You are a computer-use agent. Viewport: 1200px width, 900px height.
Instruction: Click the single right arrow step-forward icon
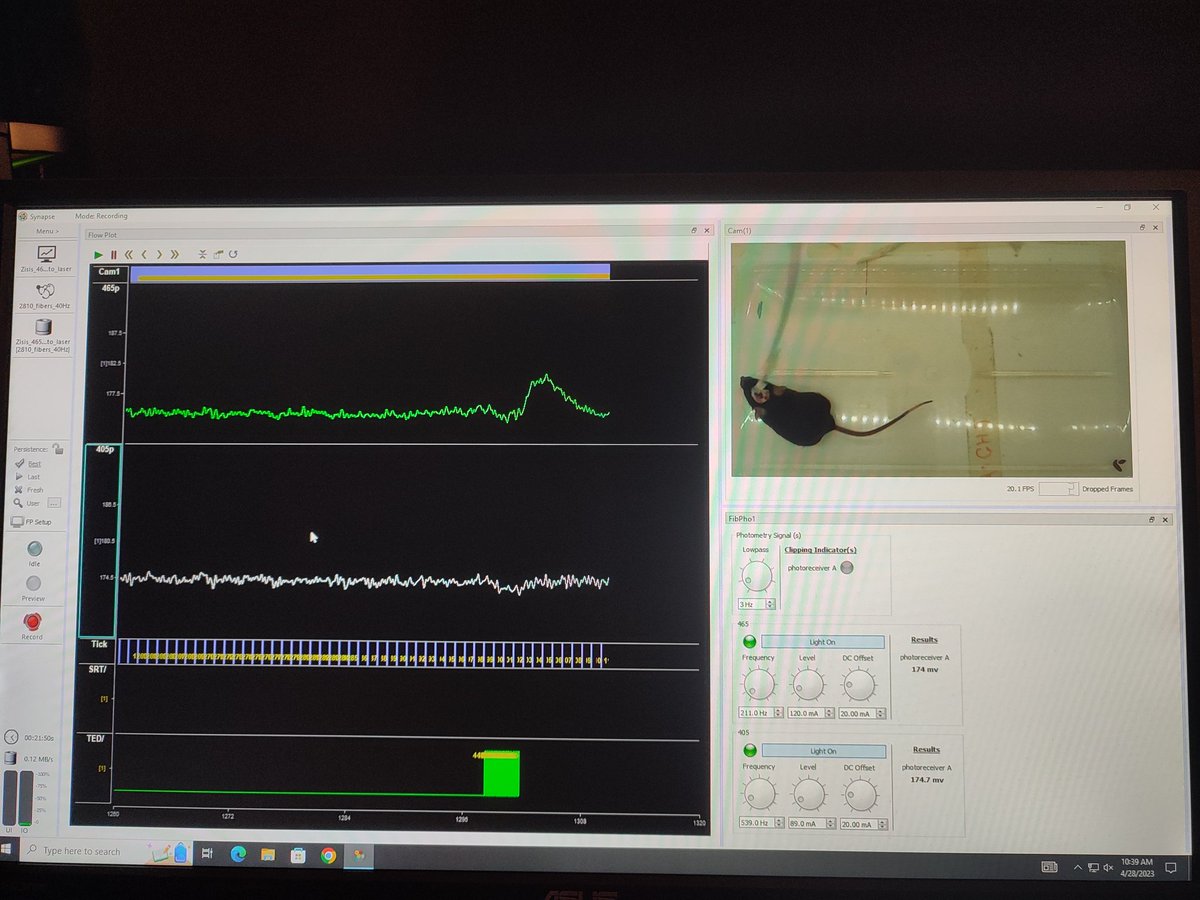(x=159, y=255)
